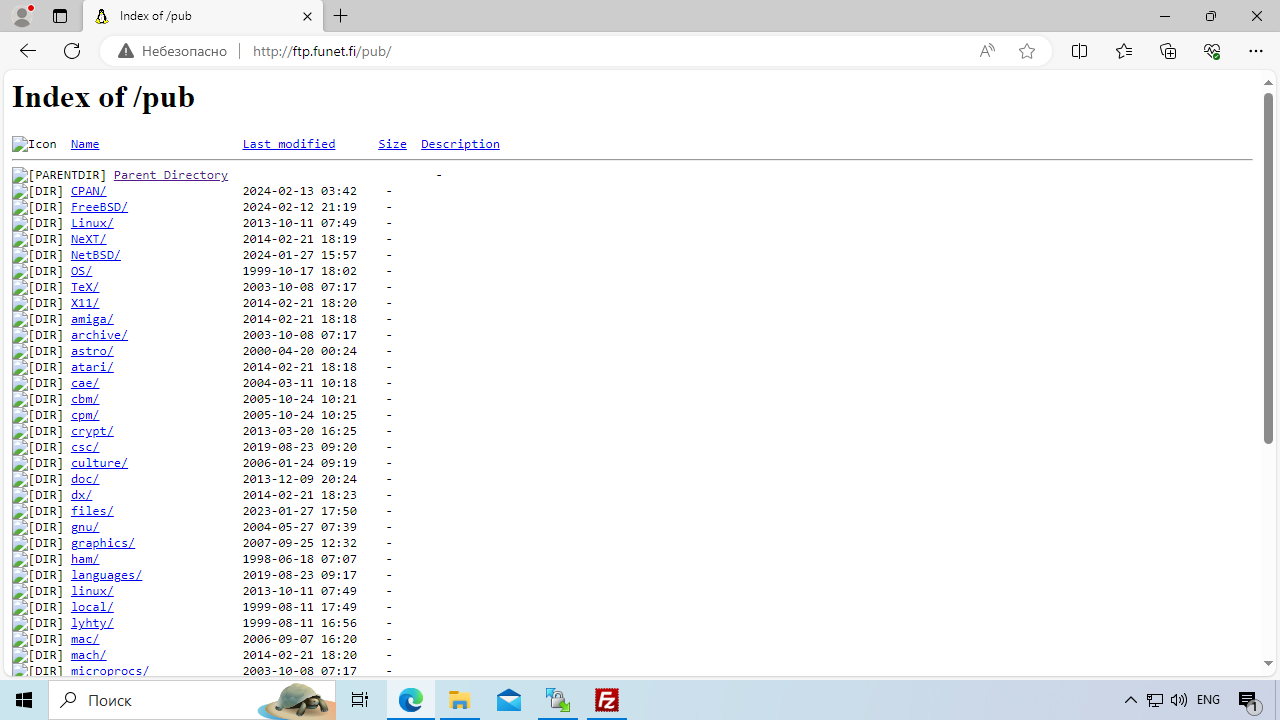Click the vertical scrollbar thumb
The height and width of the screenshot is (720, 1280).
(x=1268, y=268)
